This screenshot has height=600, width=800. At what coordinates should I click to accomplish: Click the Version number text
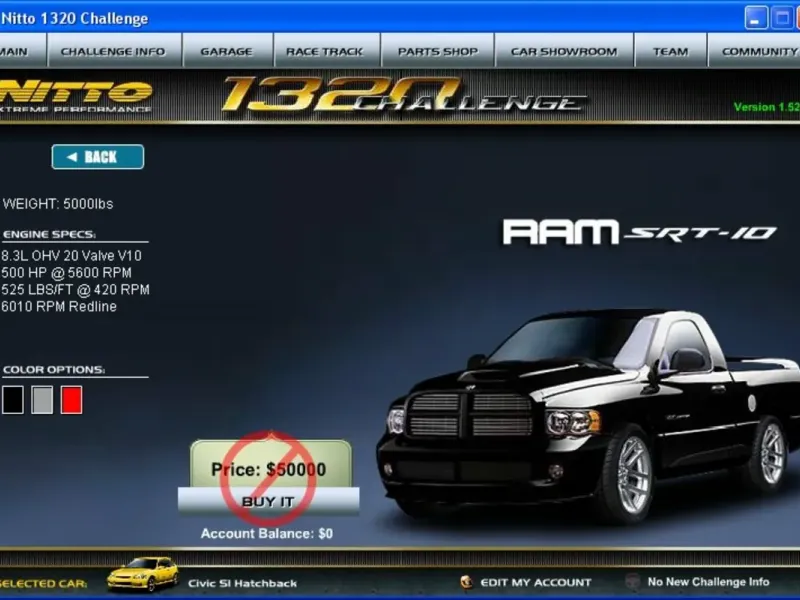point(766,107)
